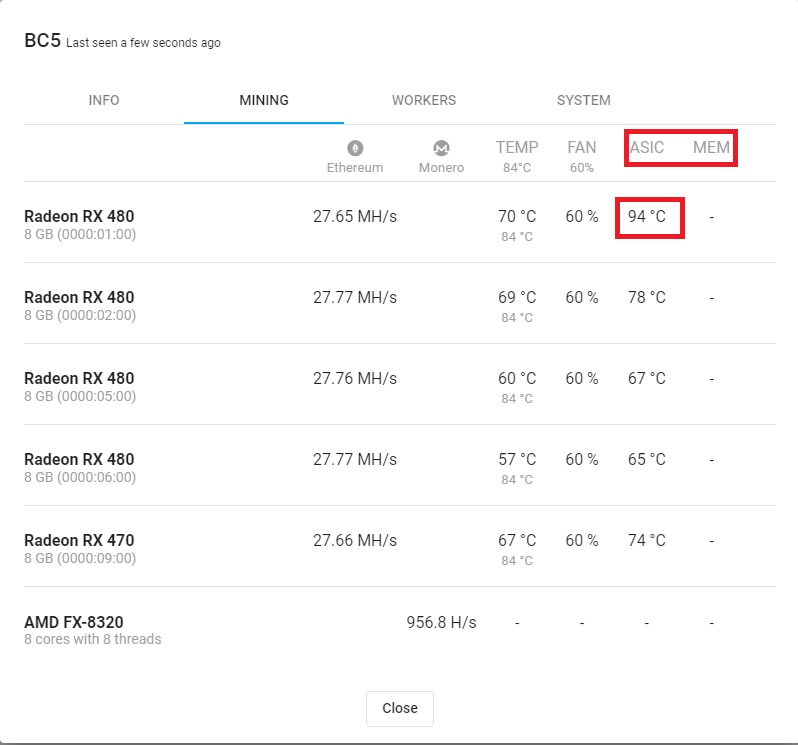The image size is (798, 745).
Task: Switch to the INFO tab
Action: [x=104, y=100]
